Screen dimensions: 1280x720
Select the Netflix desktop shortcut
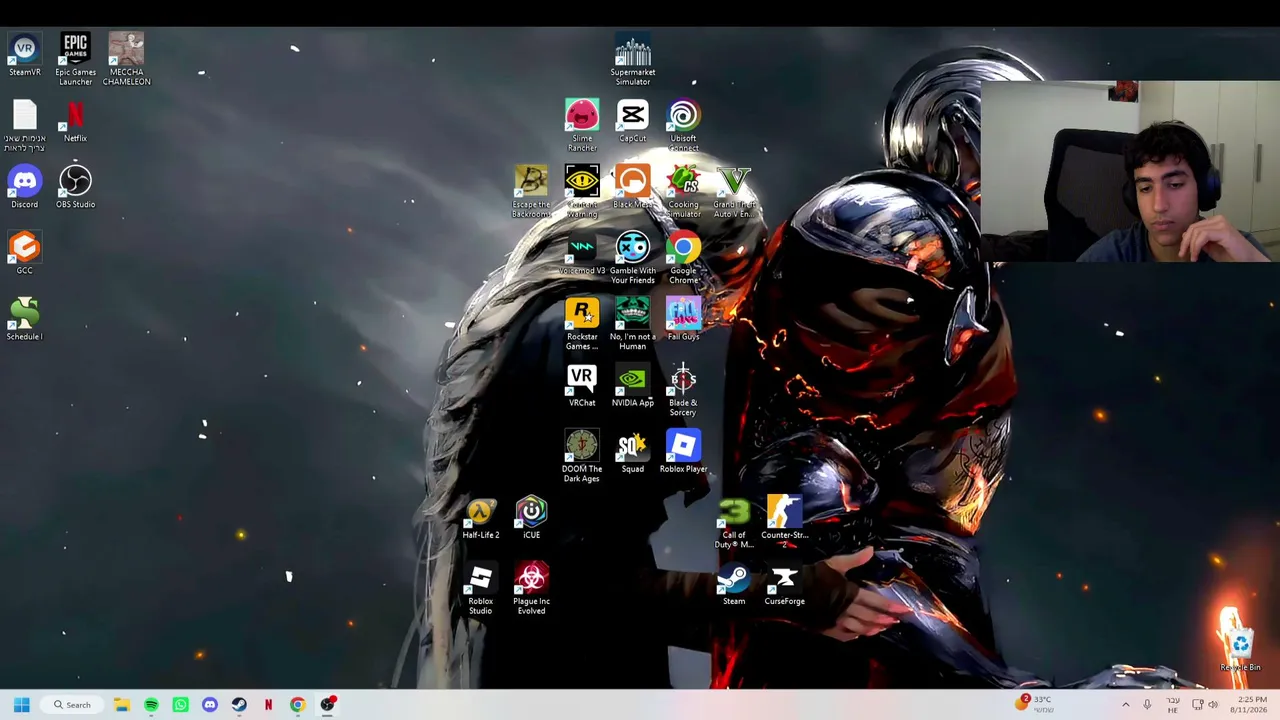click(x=75, y=121)
